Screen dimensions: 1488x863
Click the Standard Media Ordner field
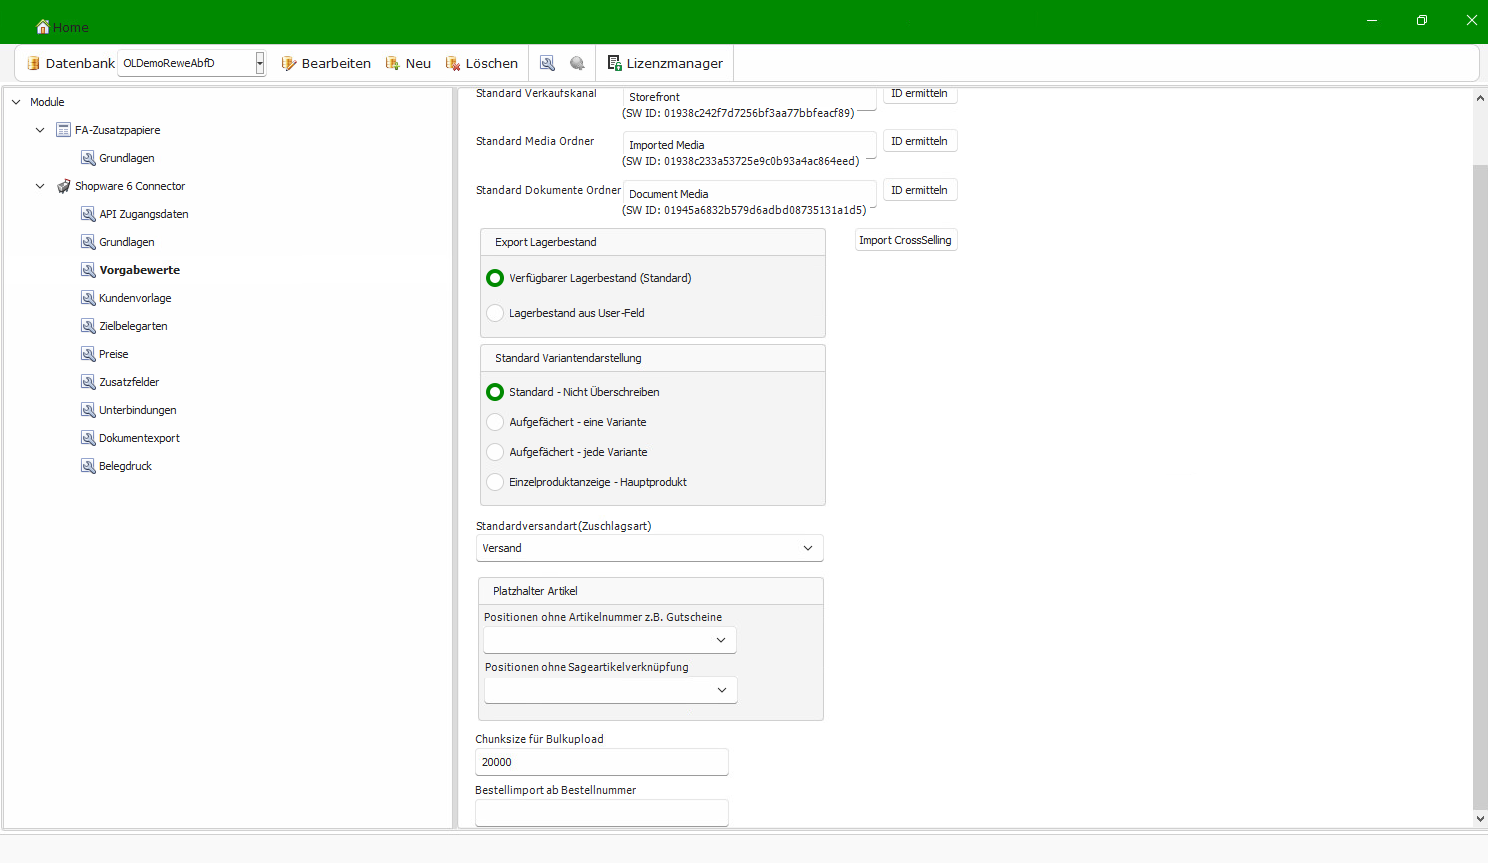tap(750, 145)
